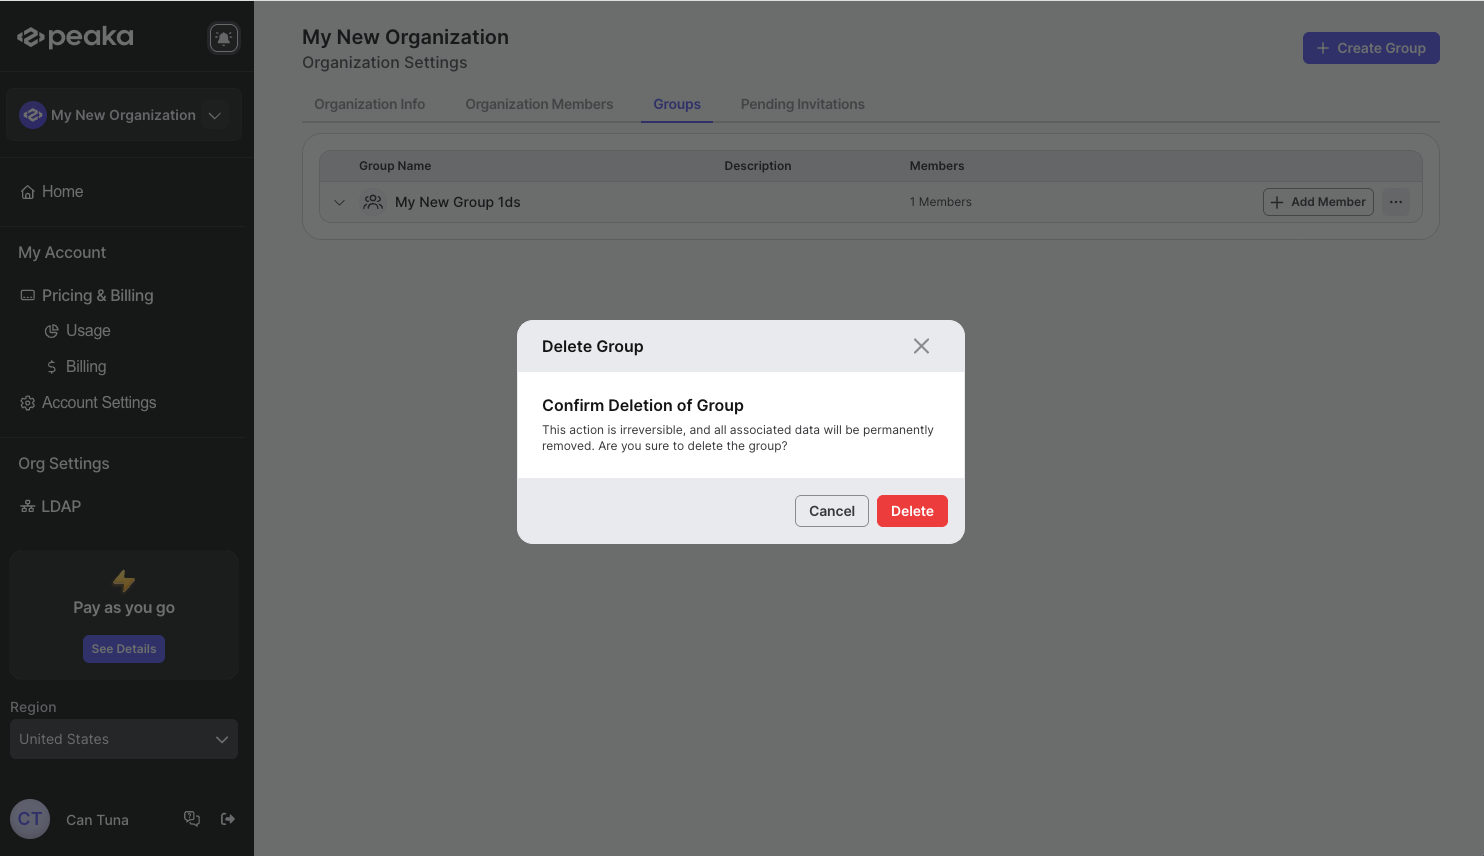Open the Region dropdown showing United States
Screen dimensions: 1484x856
point(123,739)
